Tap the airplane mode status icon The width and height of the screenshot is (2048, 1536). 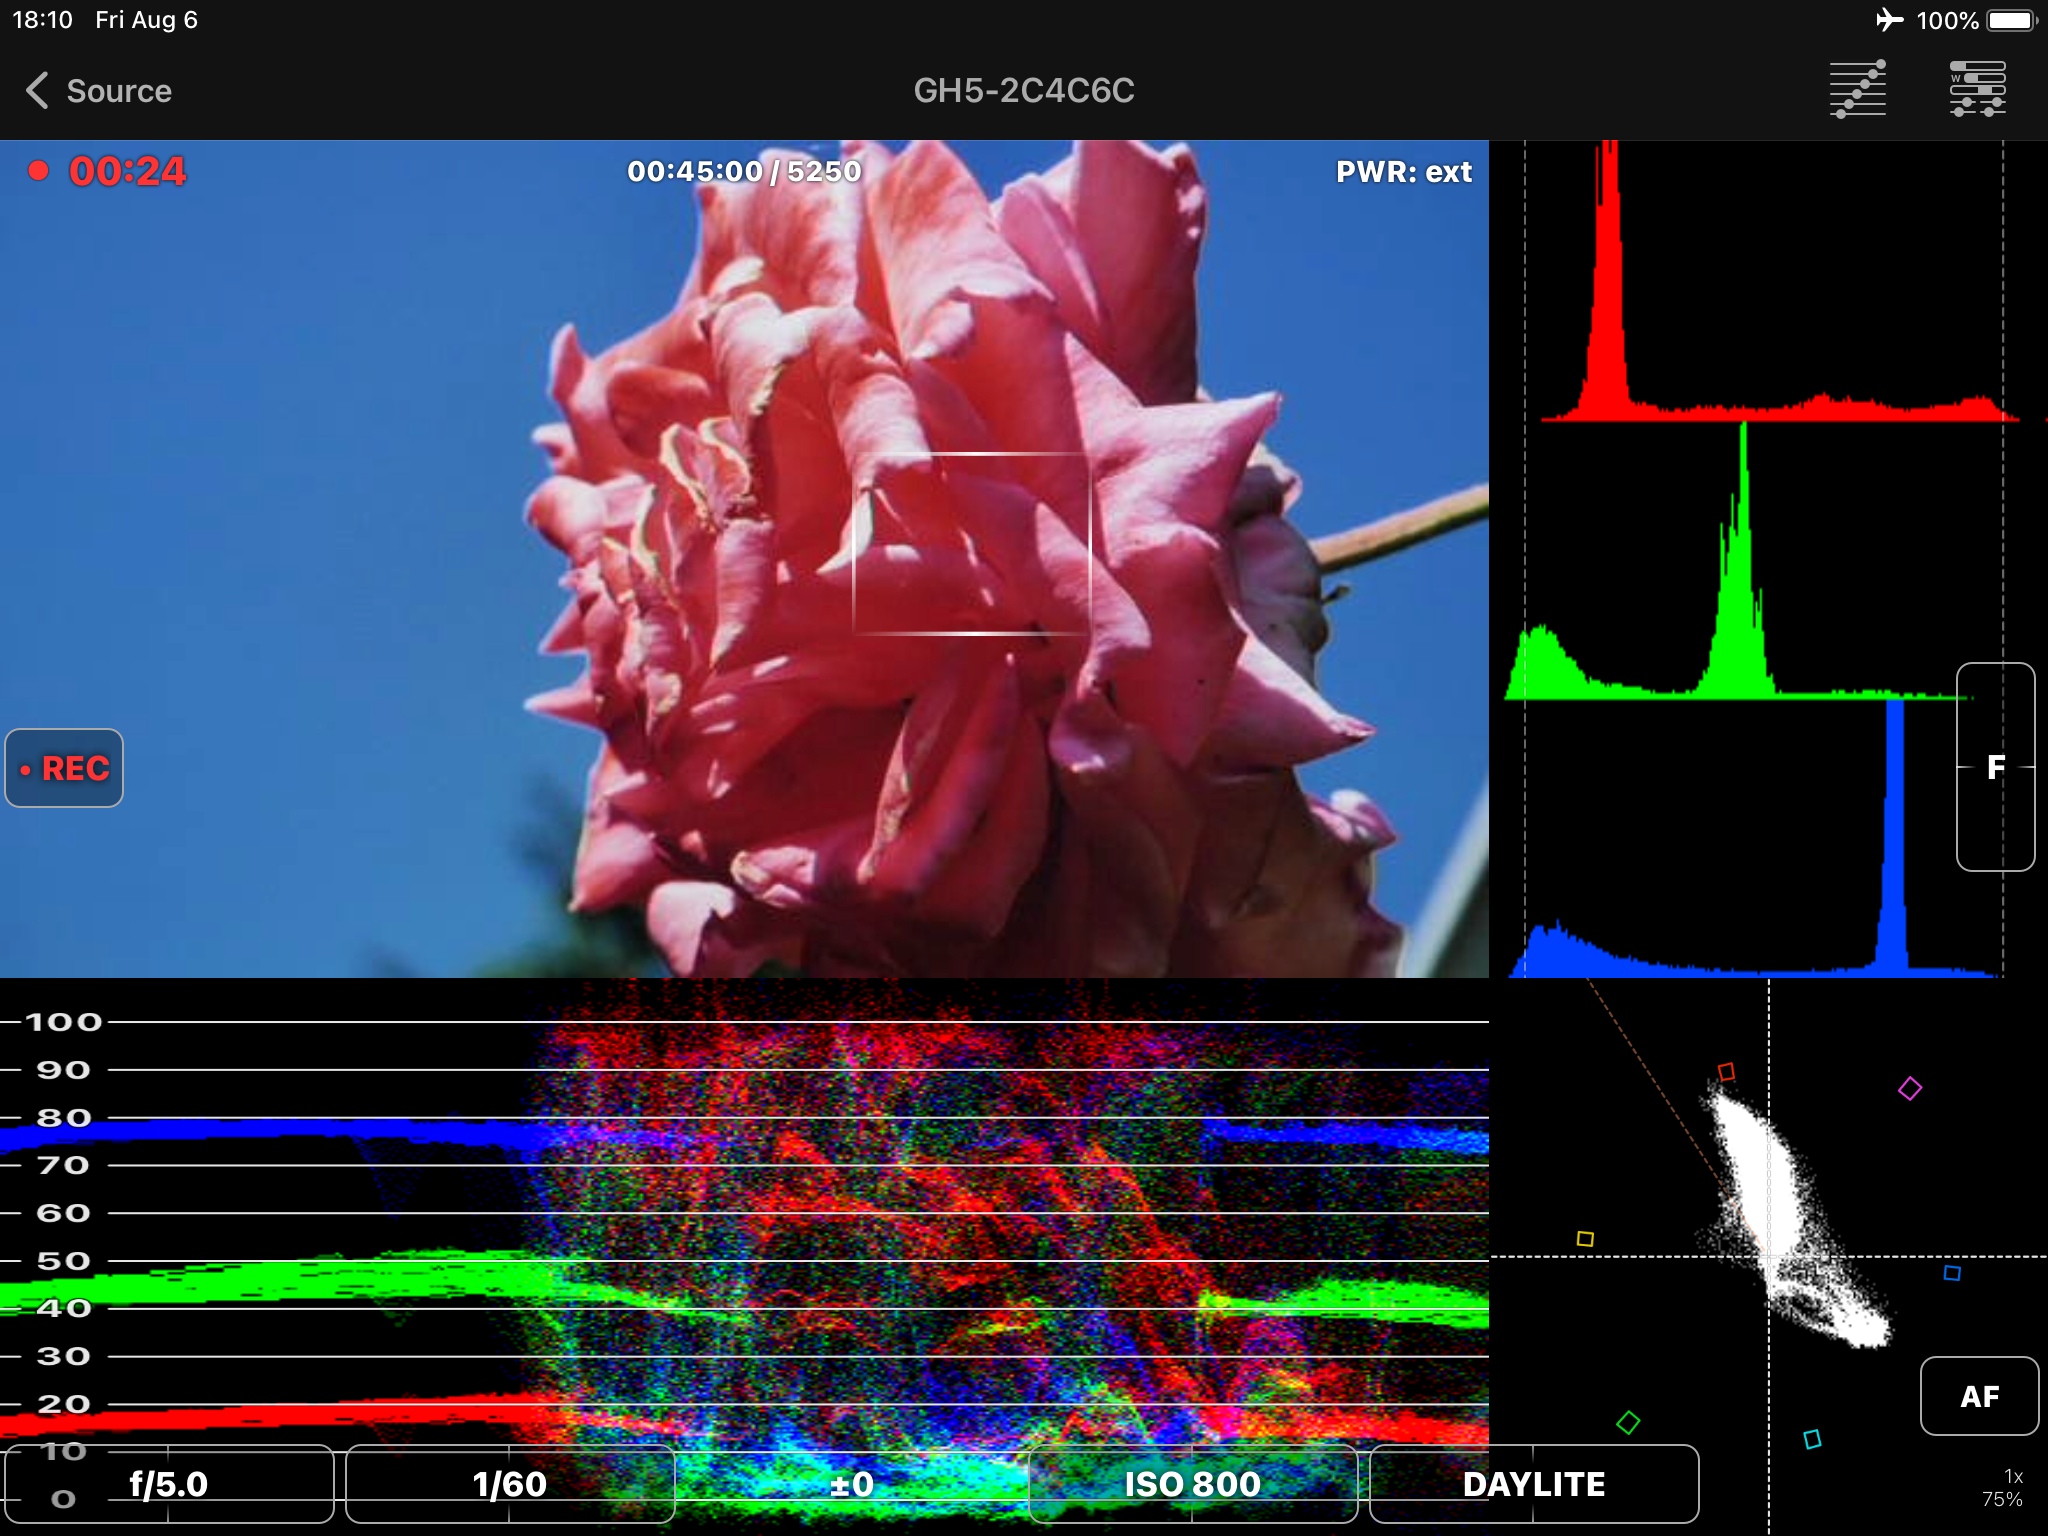coord(1889,20)
